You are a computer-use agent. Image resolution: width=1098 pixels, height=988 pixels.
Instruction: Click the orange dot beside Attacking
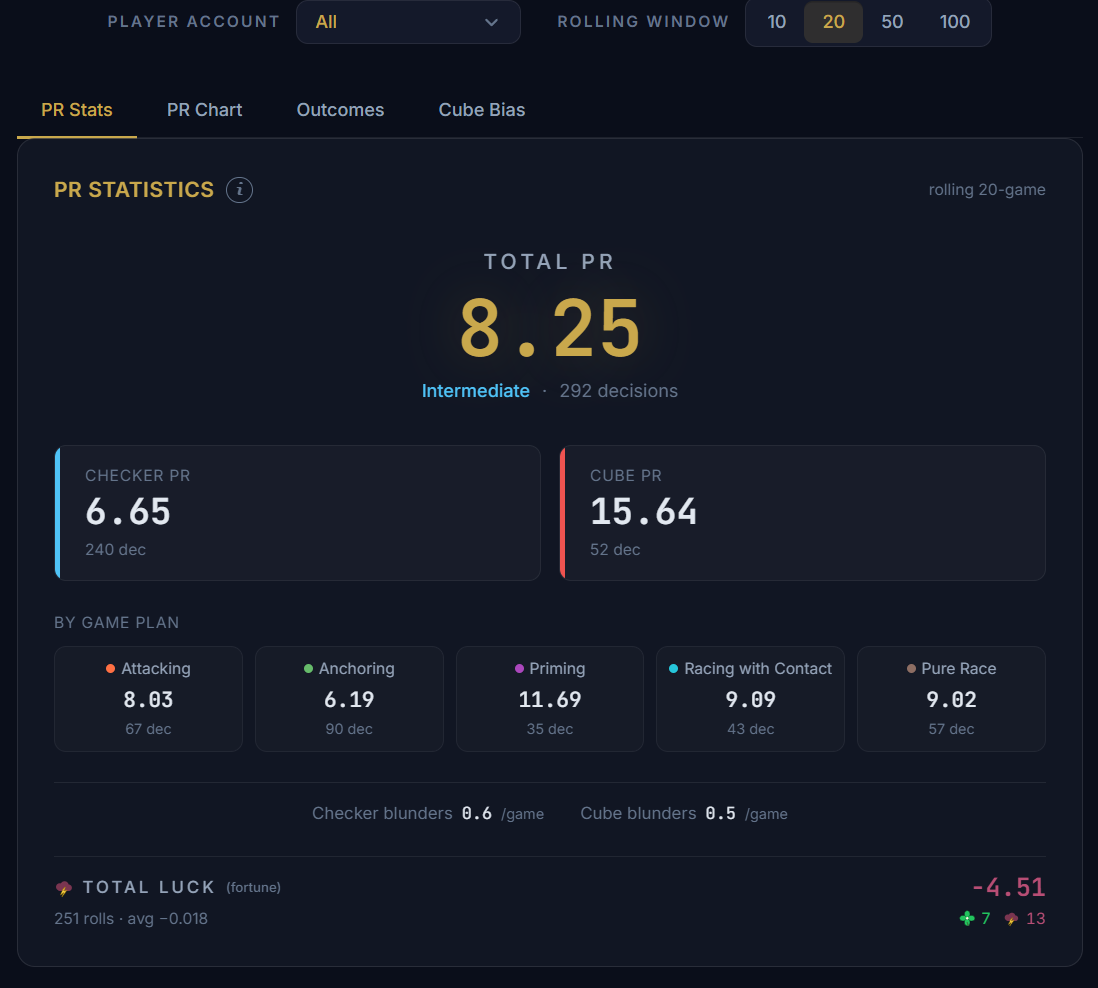(x=110, y=669)
